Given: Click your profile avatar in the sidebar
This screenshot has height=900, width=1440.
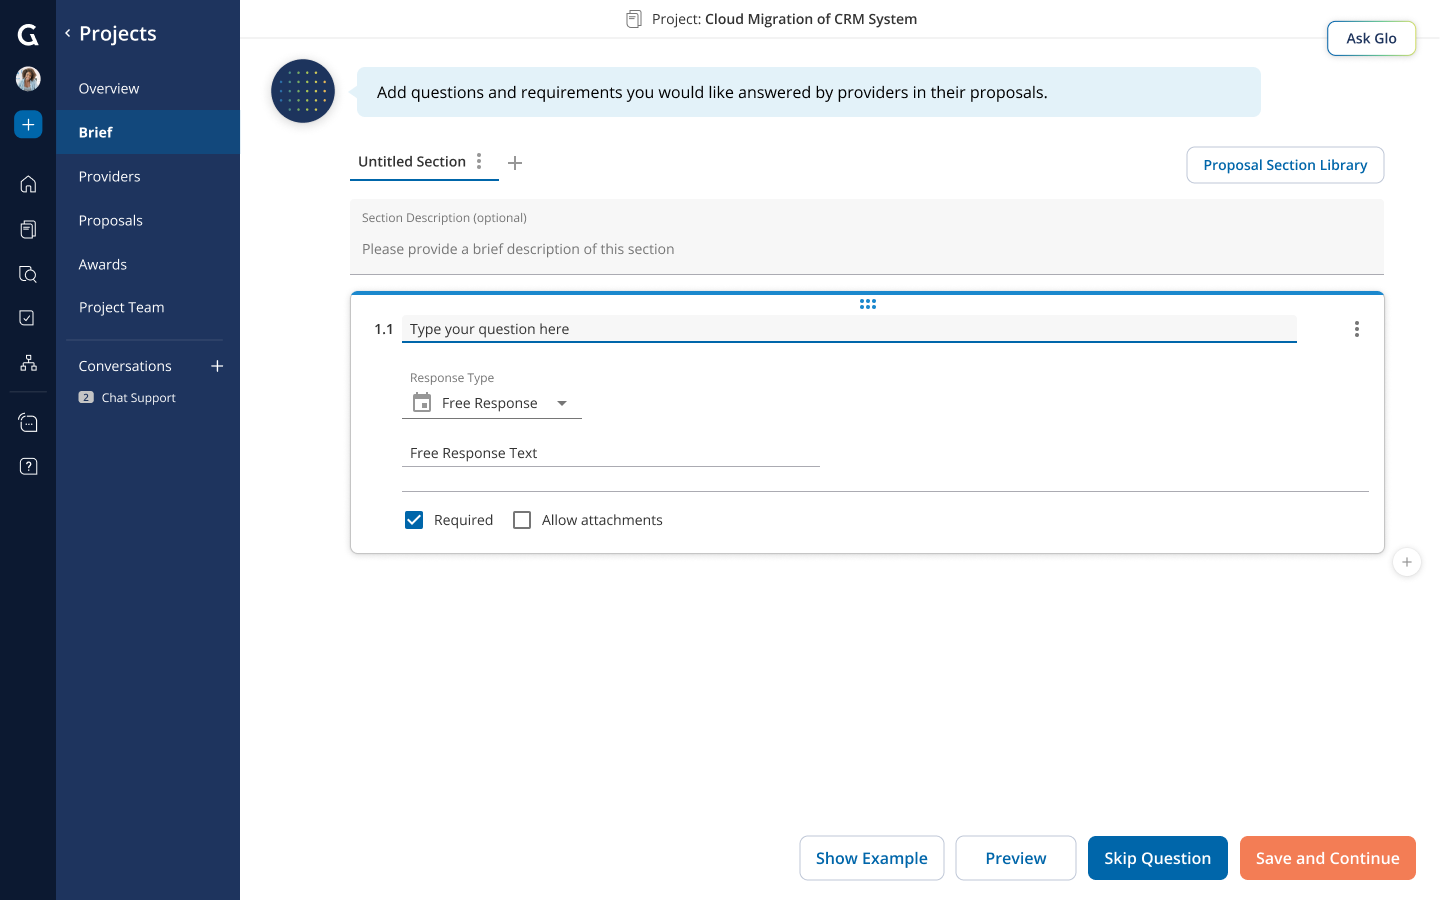Looking at the screenshot, I should click(28, 78).
